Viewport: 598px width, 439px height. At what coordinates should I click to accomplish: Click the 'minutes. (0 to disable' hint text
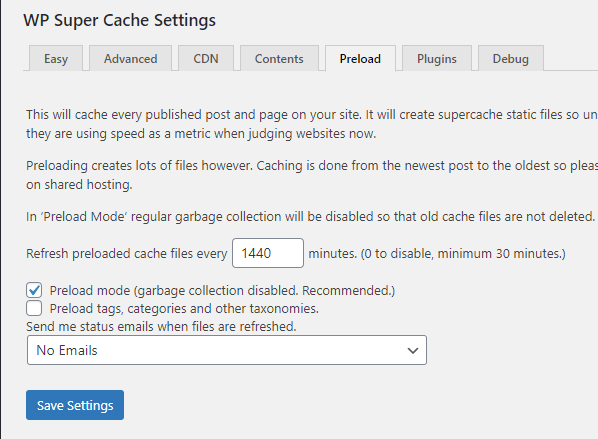pyautogui.click(x=437, y=254)
